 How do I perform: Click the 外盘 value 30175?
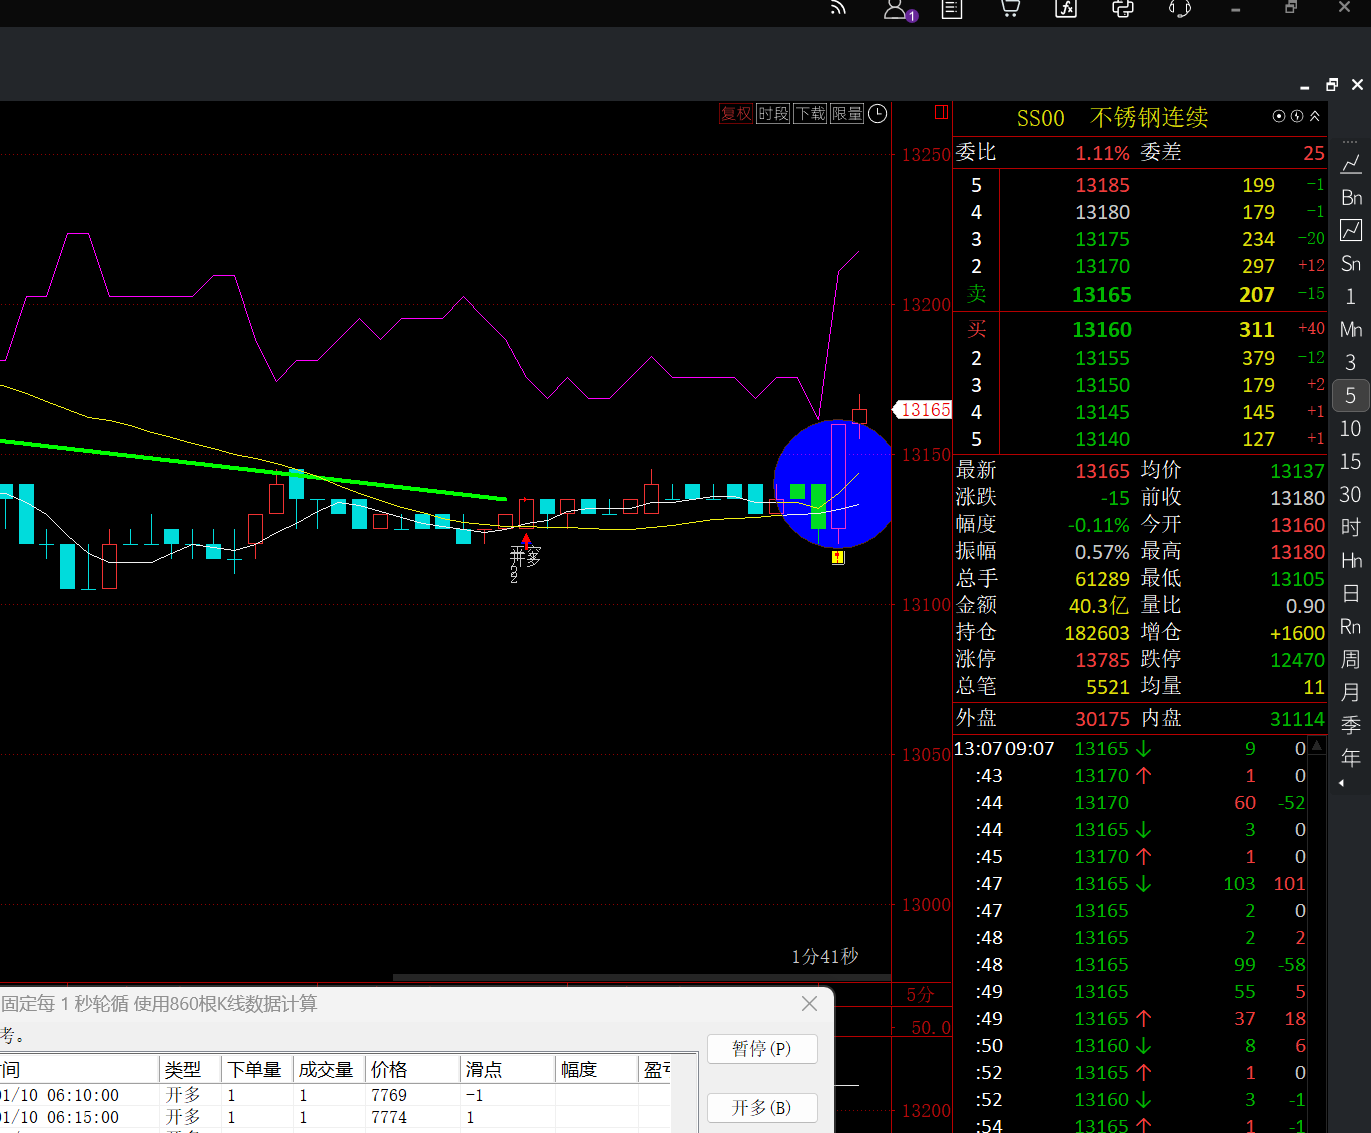click(x=1102, y=719)
